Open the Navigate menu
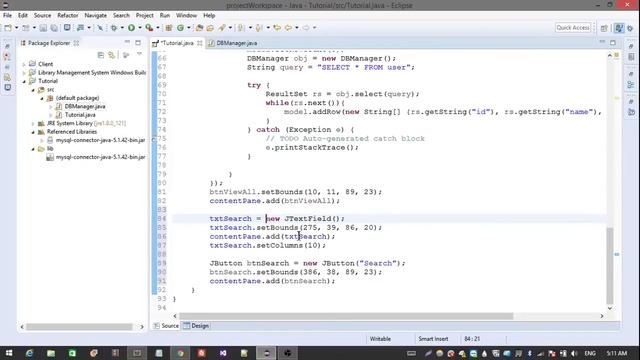The height and width of the screenshot is (360, 640). click(x=96, y=15)
